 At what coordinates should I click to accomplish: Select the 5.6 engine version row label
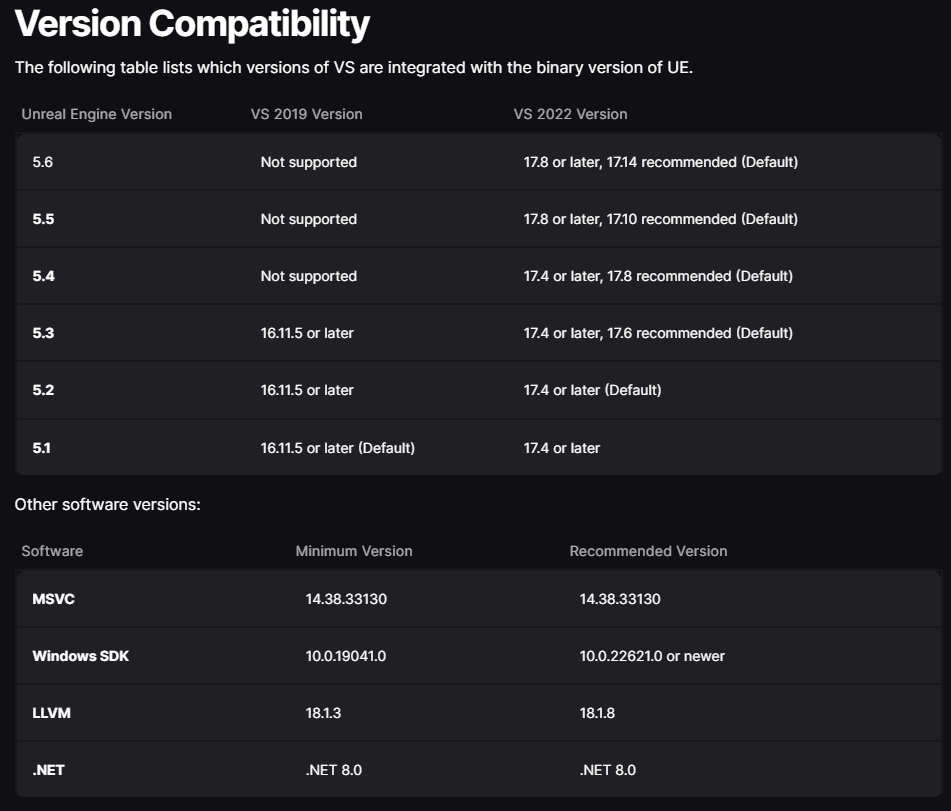tap(43, 162)
